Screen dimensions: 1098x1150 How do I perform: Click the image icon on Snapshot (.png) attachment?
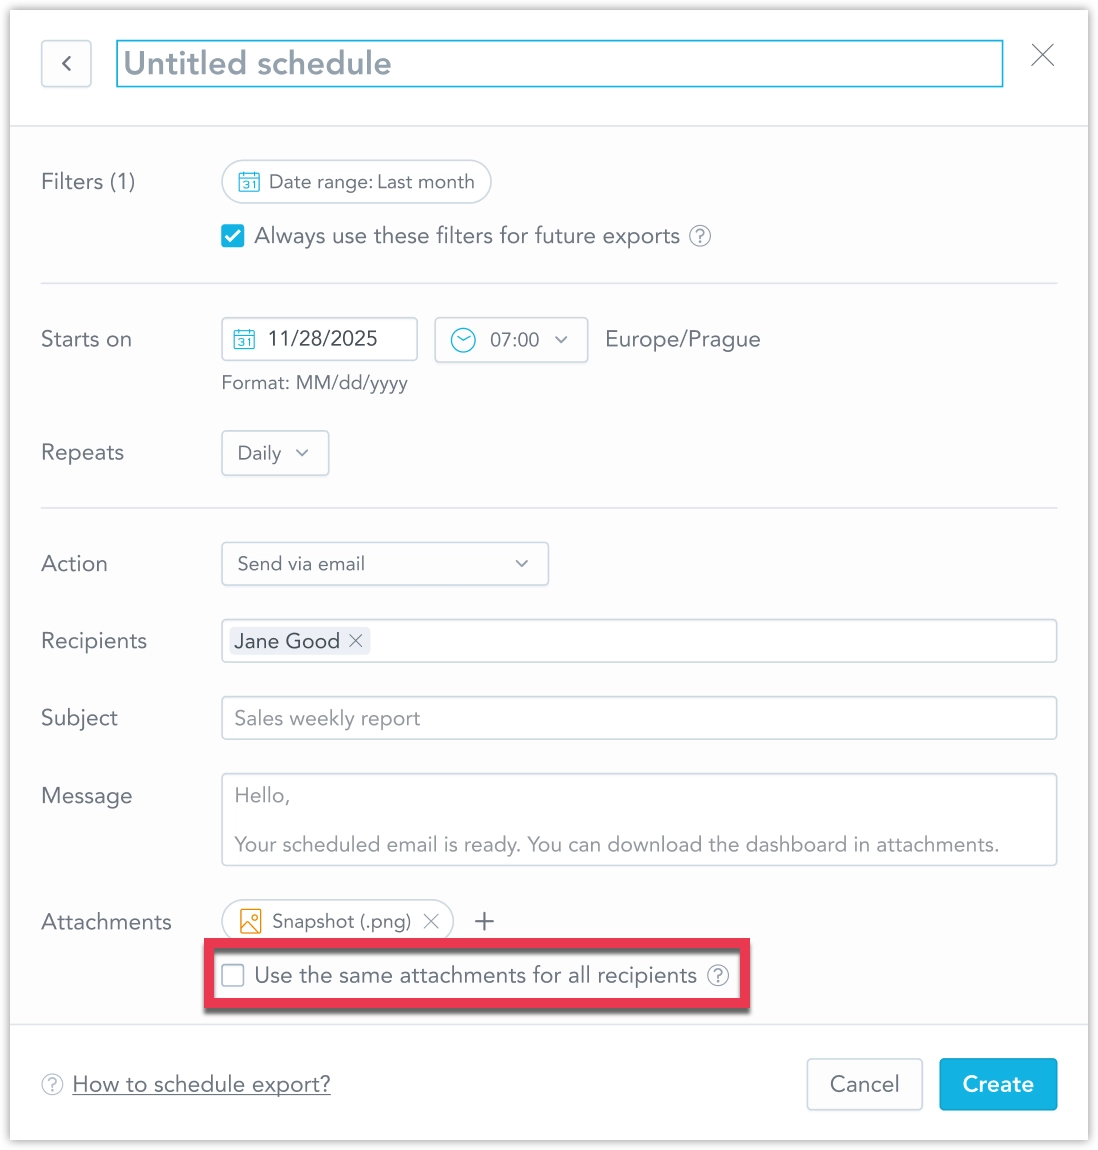coord(249,920)
